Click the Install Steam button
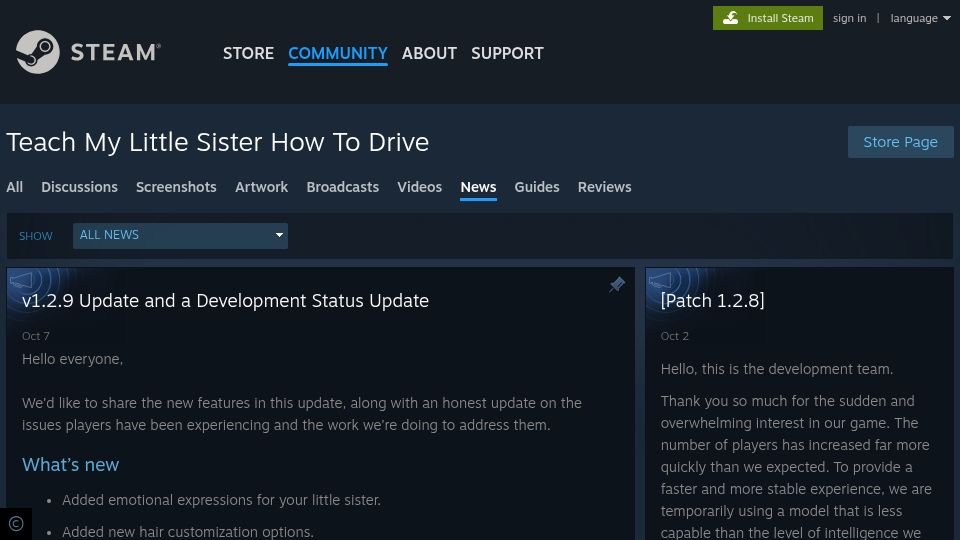Image resolution: width=960 pixels, height=540 pixels. 768,18
